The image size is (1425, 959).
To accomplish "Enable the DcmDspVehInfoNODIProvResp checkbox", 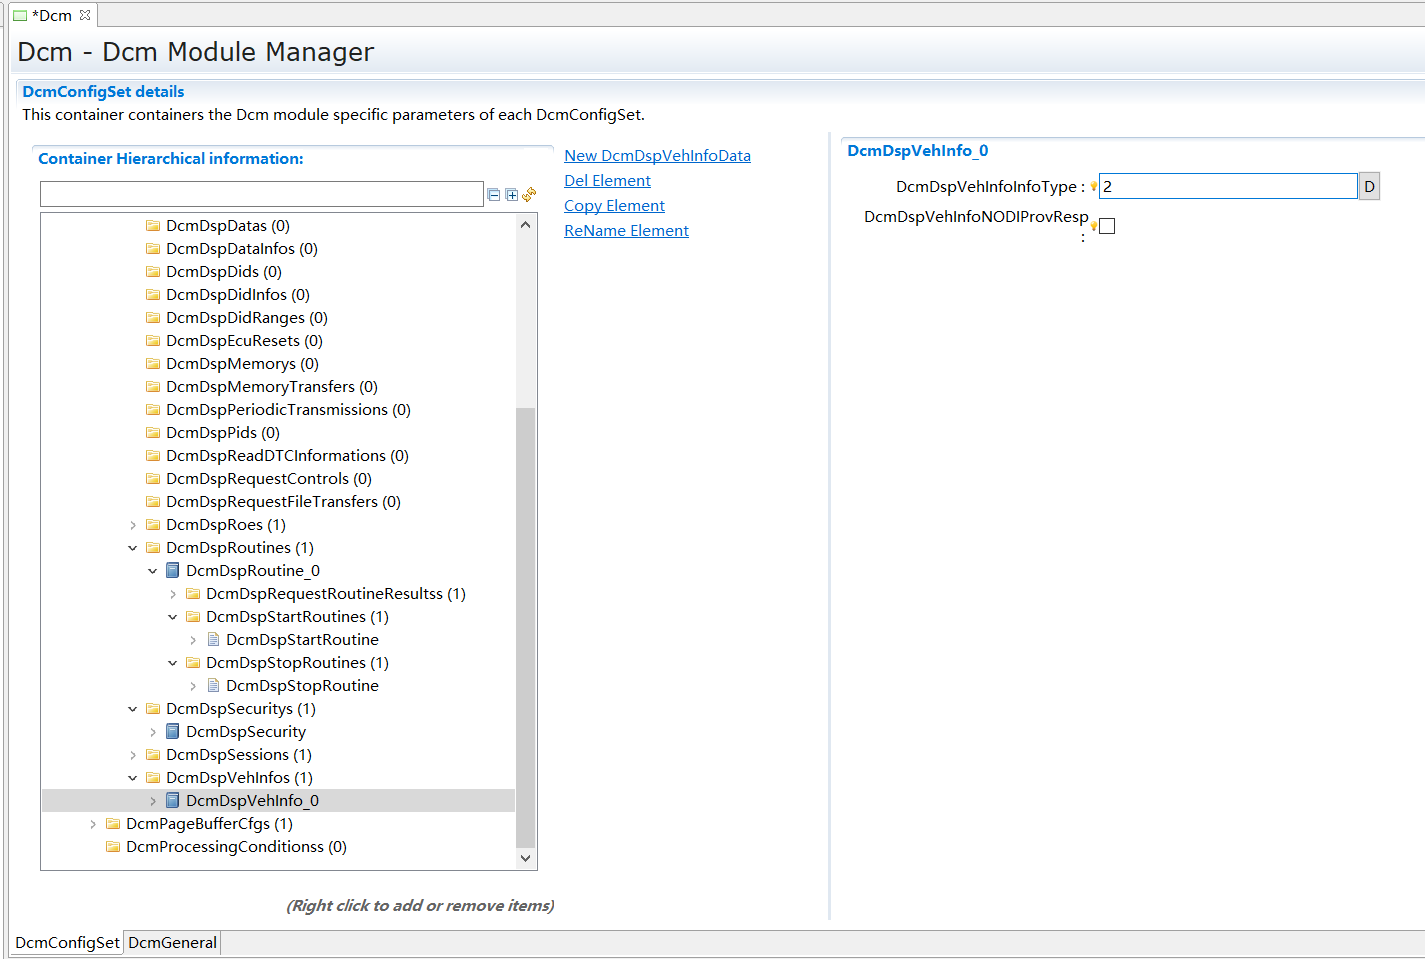I will (x=1107, y=226).
